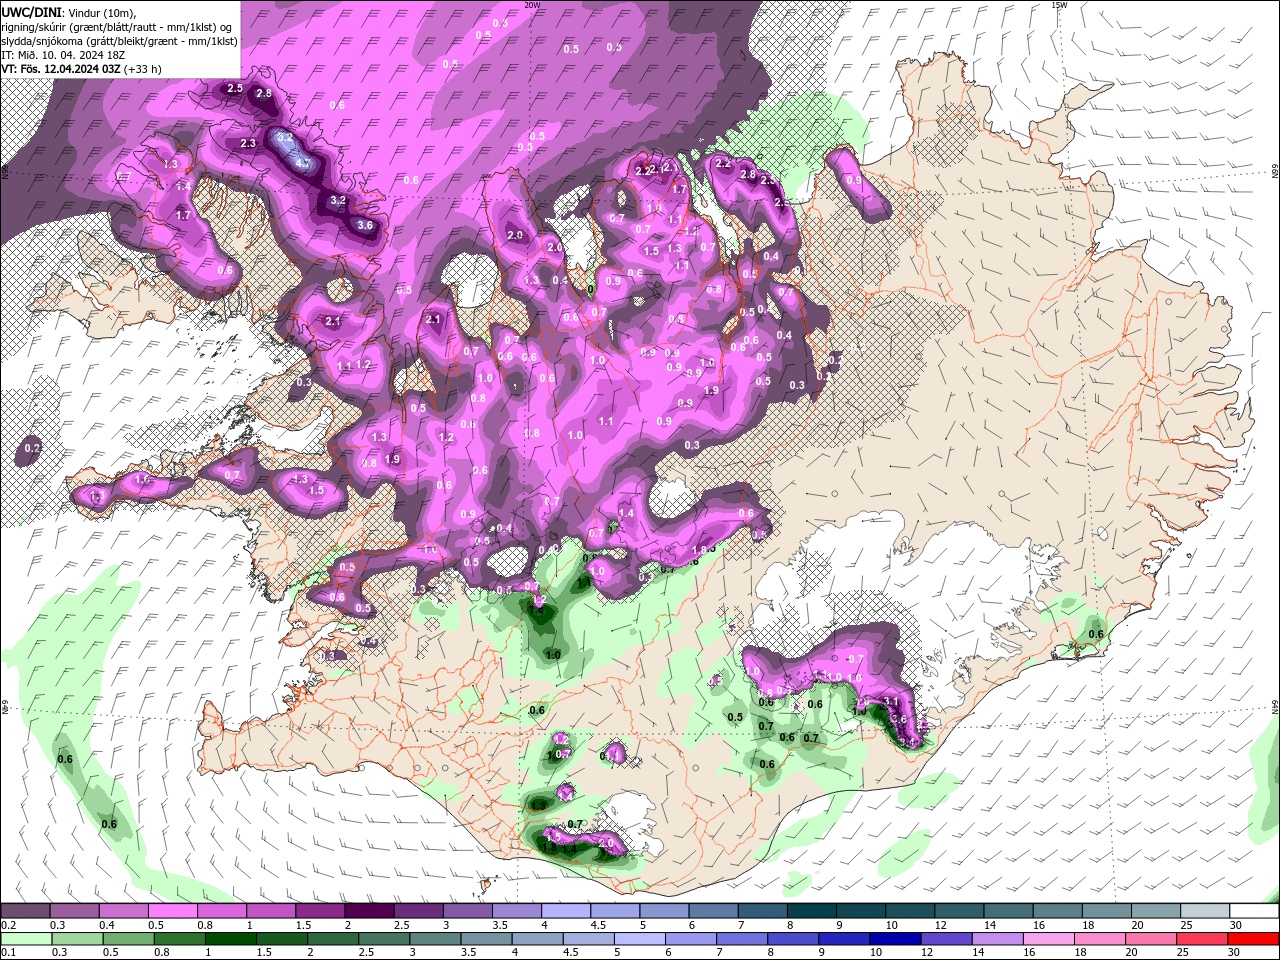Select the 'rigning/skúrir' legend description line
The image size is (1280, 960).
click(x=117, y=26)
